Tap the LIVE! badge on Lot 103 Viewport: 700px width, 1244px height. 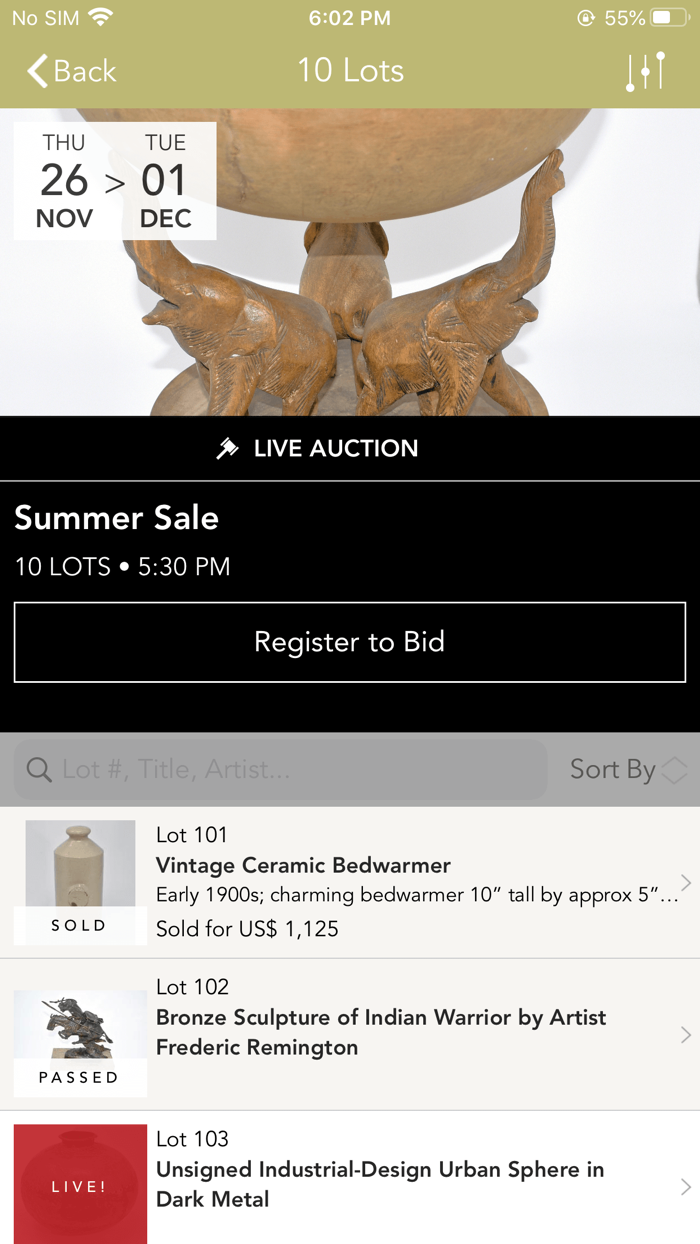point(80,1184)
